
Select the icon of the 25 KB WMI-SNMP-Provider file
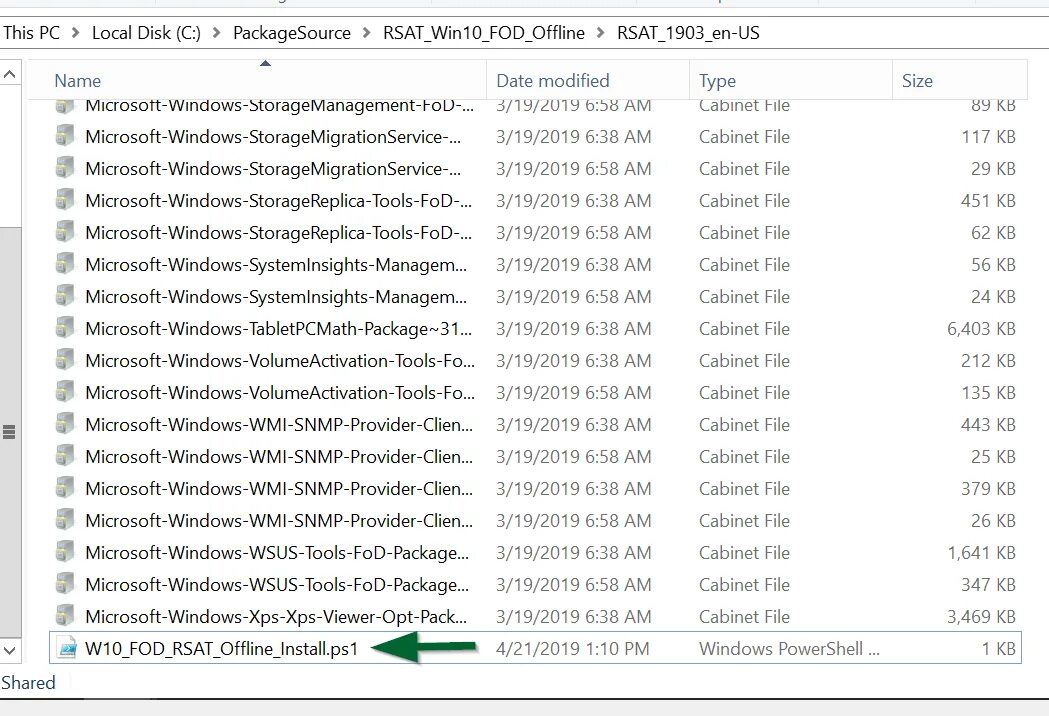click(65, 456)
